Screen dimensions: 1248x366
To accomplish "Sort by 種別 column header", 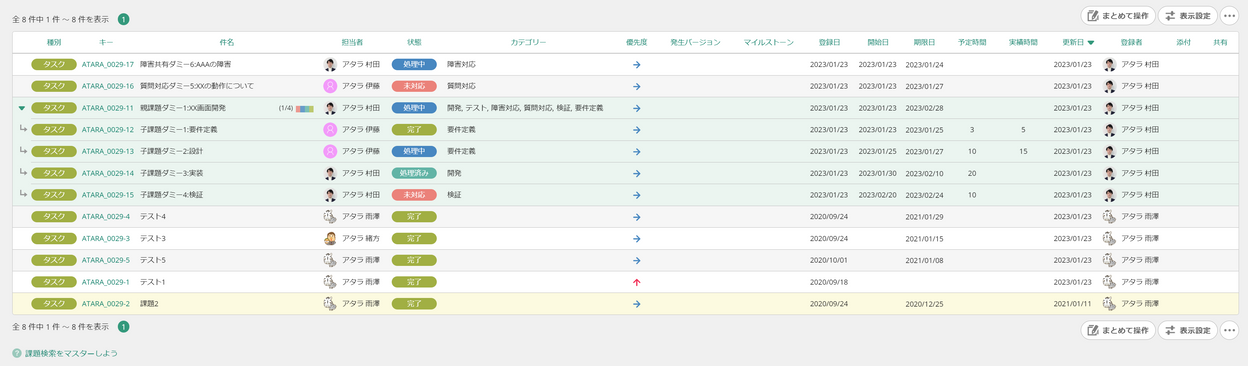I will coord(54,42).
